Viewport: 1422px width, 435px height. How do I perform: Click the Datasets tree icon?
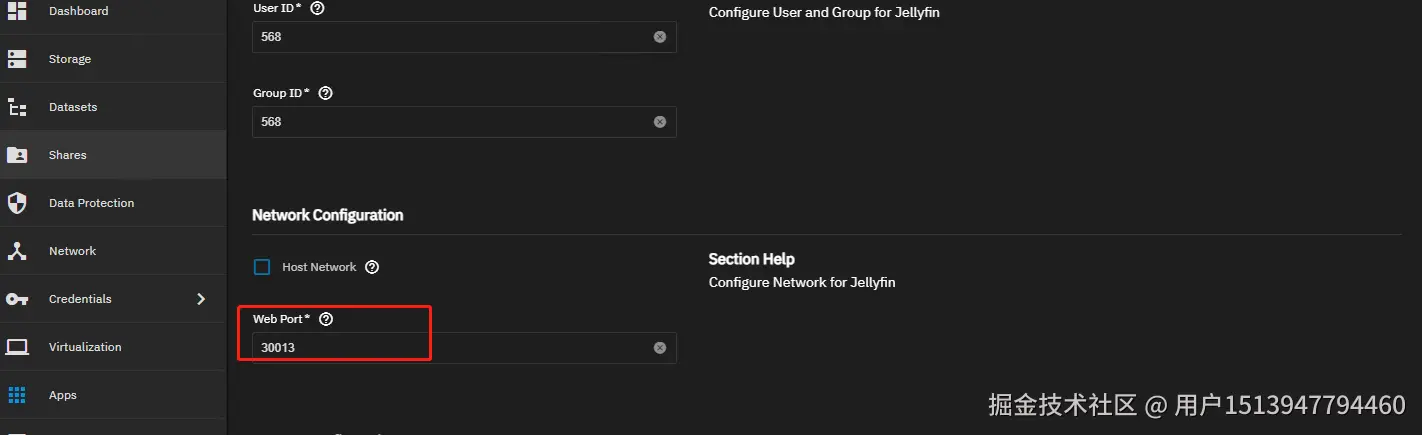point(17,107)
